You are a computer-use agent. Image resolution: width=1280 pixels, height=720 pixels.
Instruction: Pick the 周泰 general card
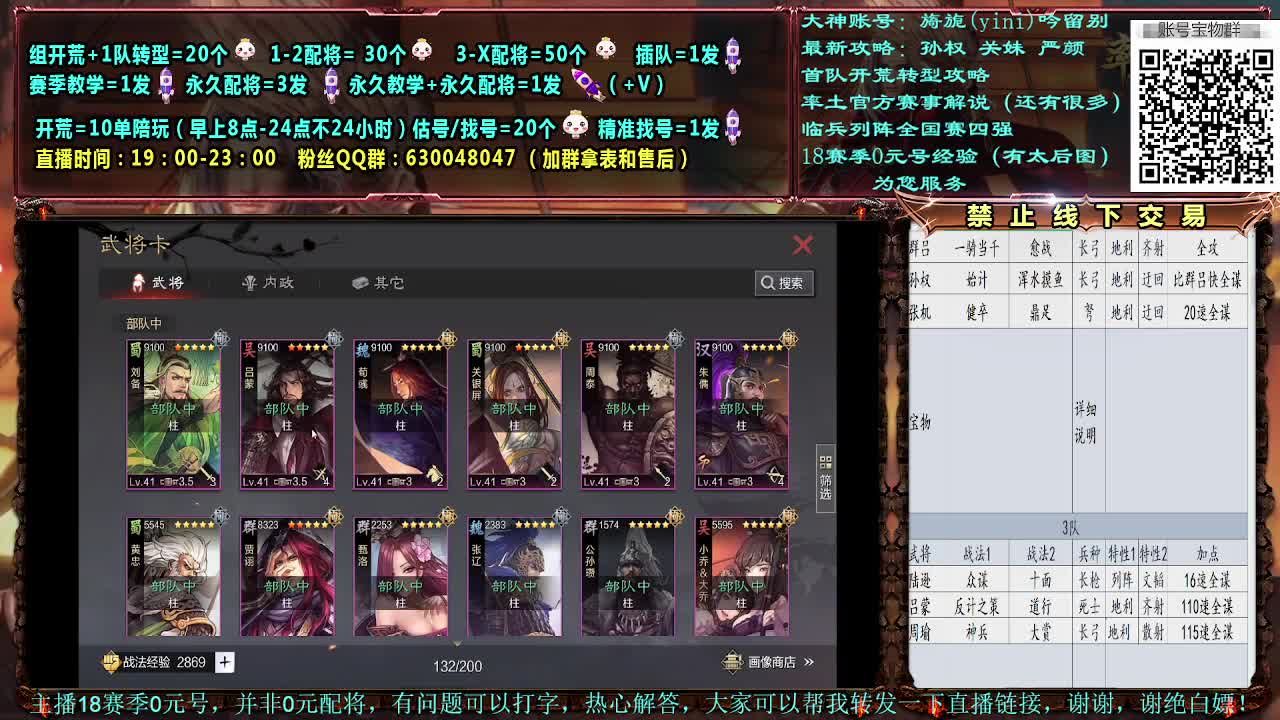pos(628,415)
